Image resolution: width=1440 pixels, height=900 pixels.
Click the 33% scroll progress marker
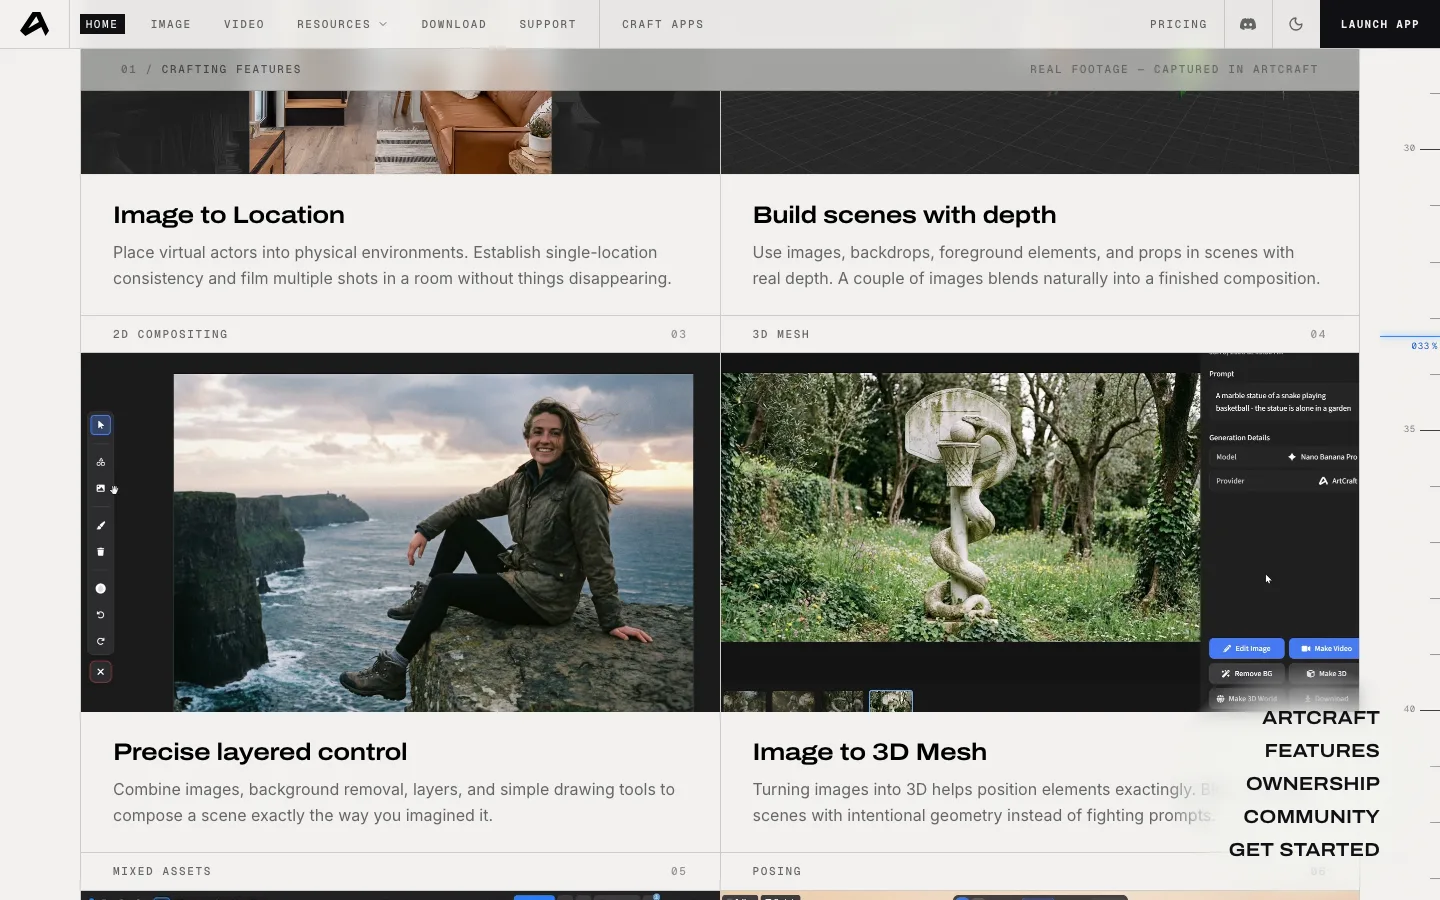coord(1410,342)
